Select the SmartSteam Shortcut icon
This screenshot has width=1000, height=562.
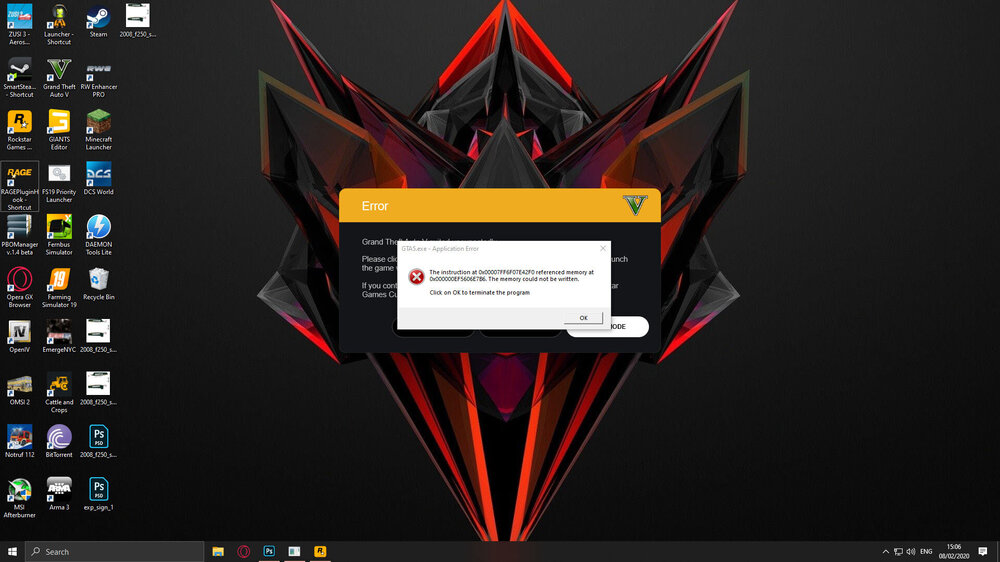coord(19,77)
